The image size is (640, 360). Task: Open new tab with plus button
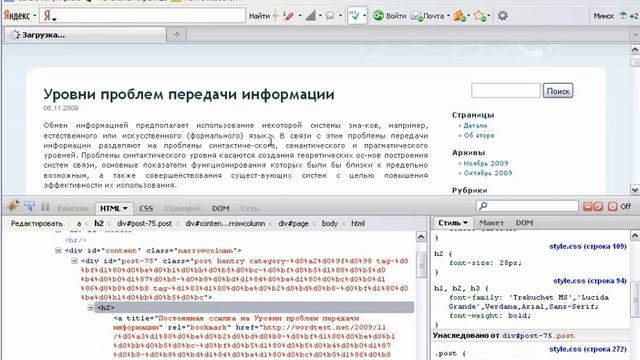[x=176, y=35]
